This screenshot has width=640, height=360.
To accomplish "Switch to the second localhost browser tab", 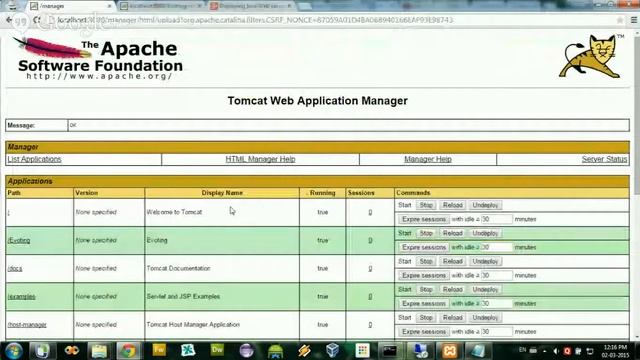I will [x=161, y=6].
